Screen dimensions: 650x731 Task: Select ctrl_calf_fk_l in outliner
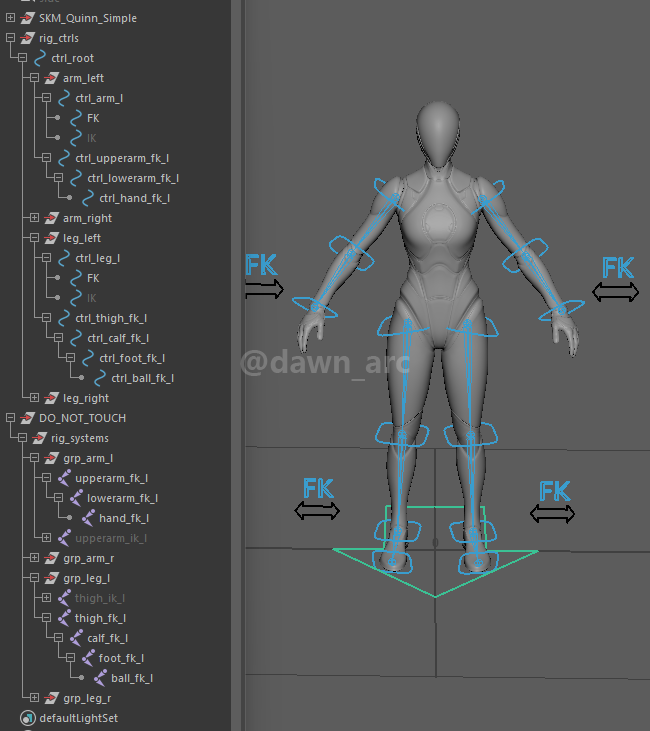tap(118, 338)
